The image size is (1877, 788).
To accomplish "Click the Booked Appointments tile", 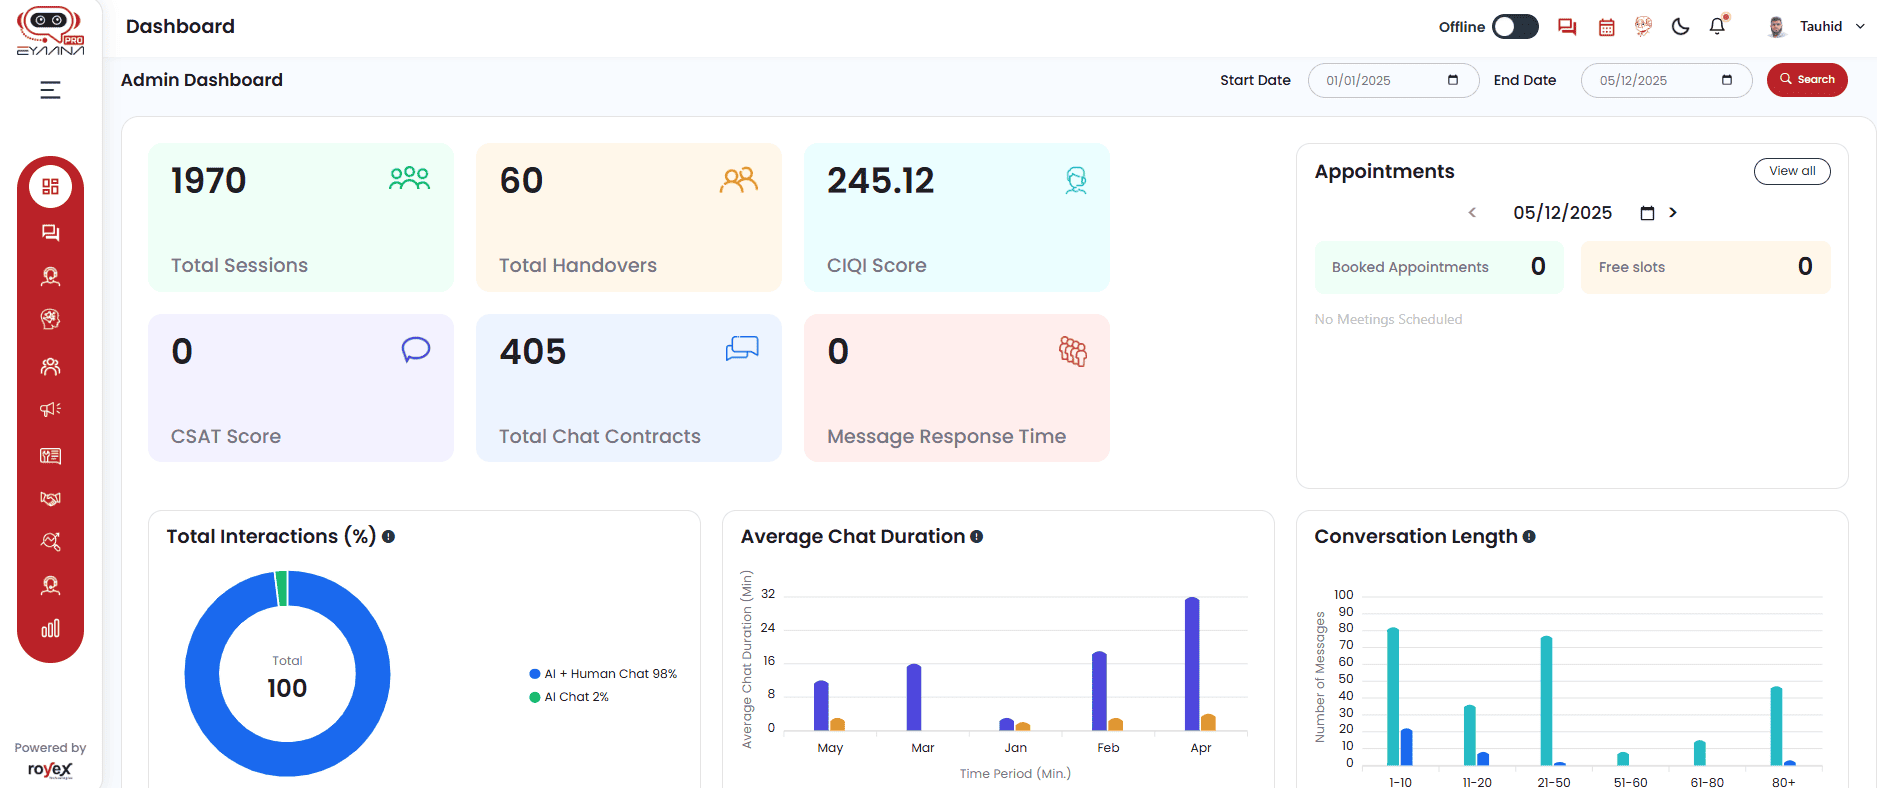I will (x=1439, y=267).
